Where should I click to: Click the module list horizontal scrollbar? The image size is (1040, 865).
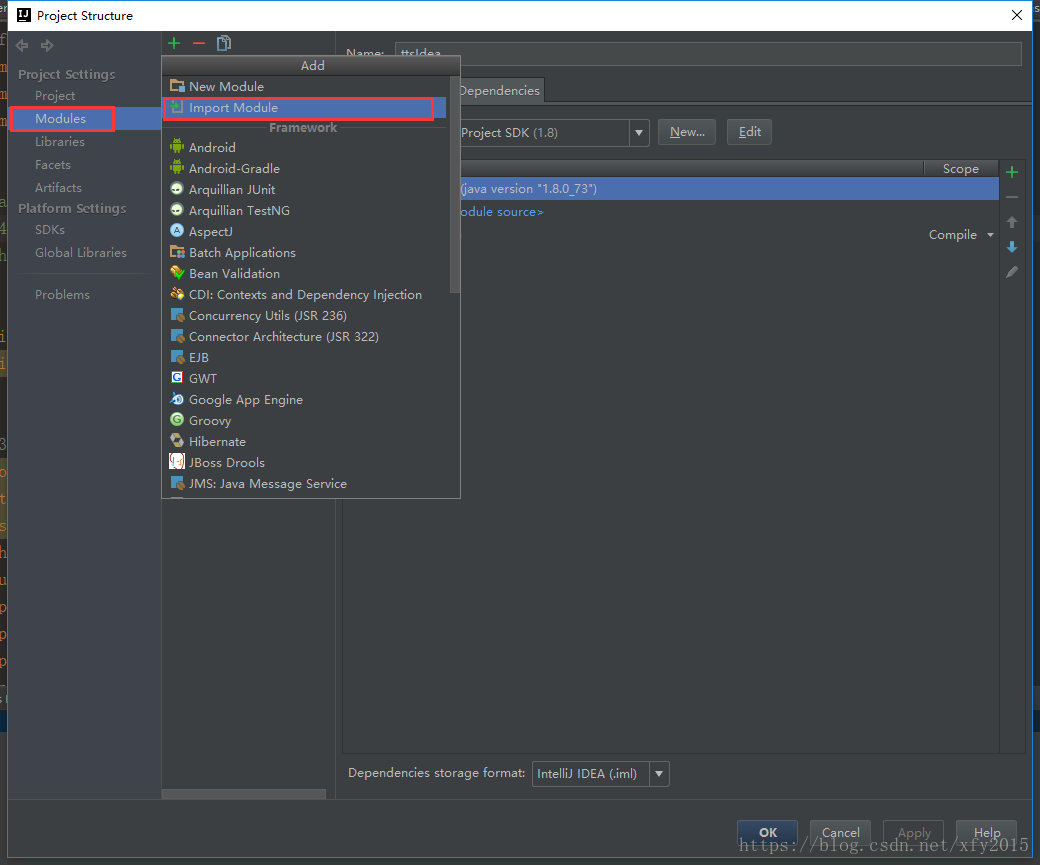244,794
